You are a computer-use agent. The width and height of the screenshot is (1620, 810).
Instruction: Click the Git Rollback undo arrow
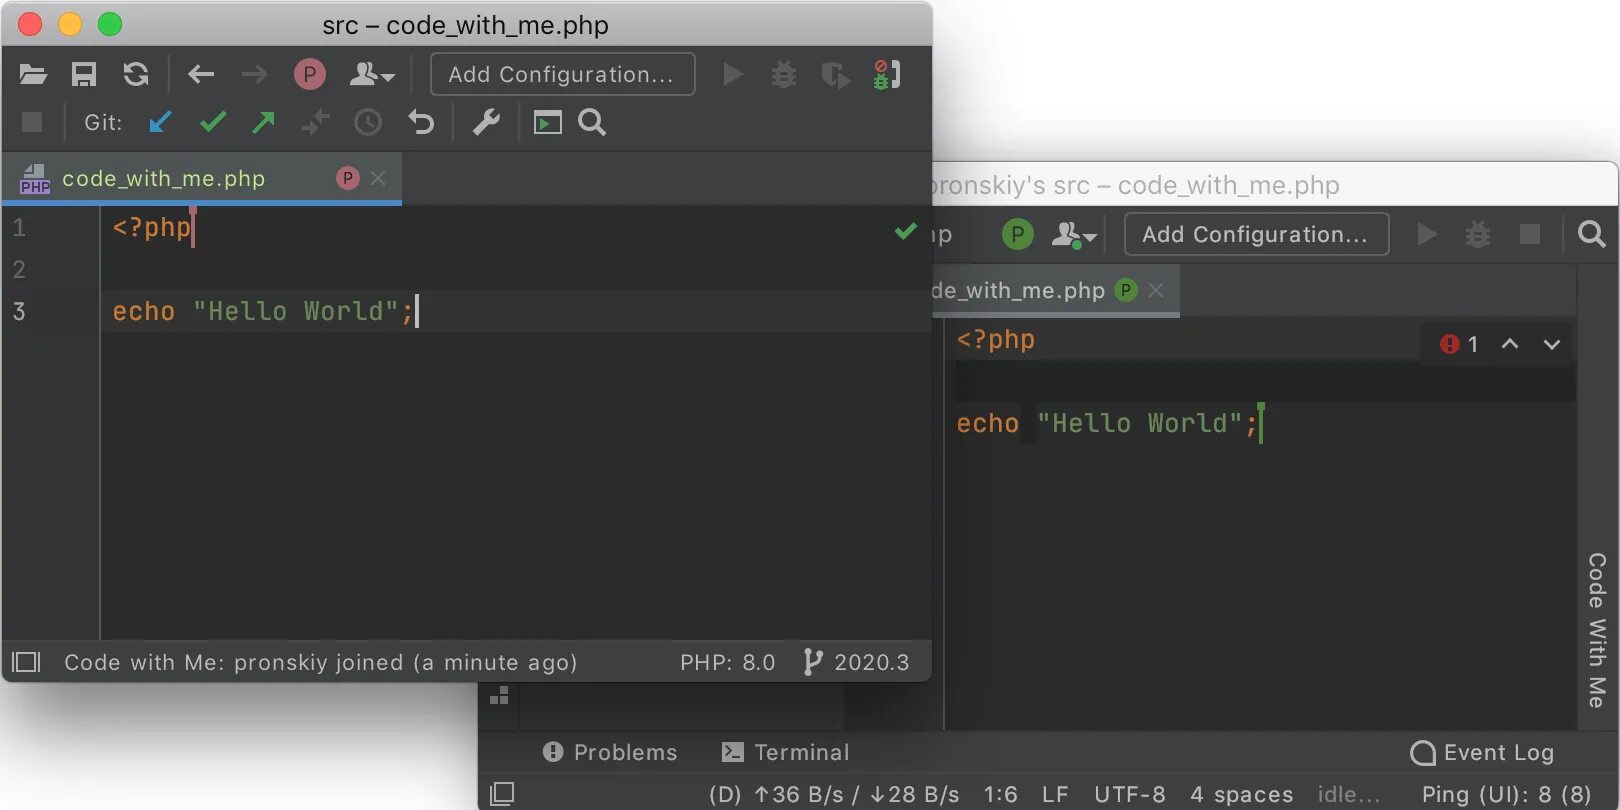click(421, 122)
